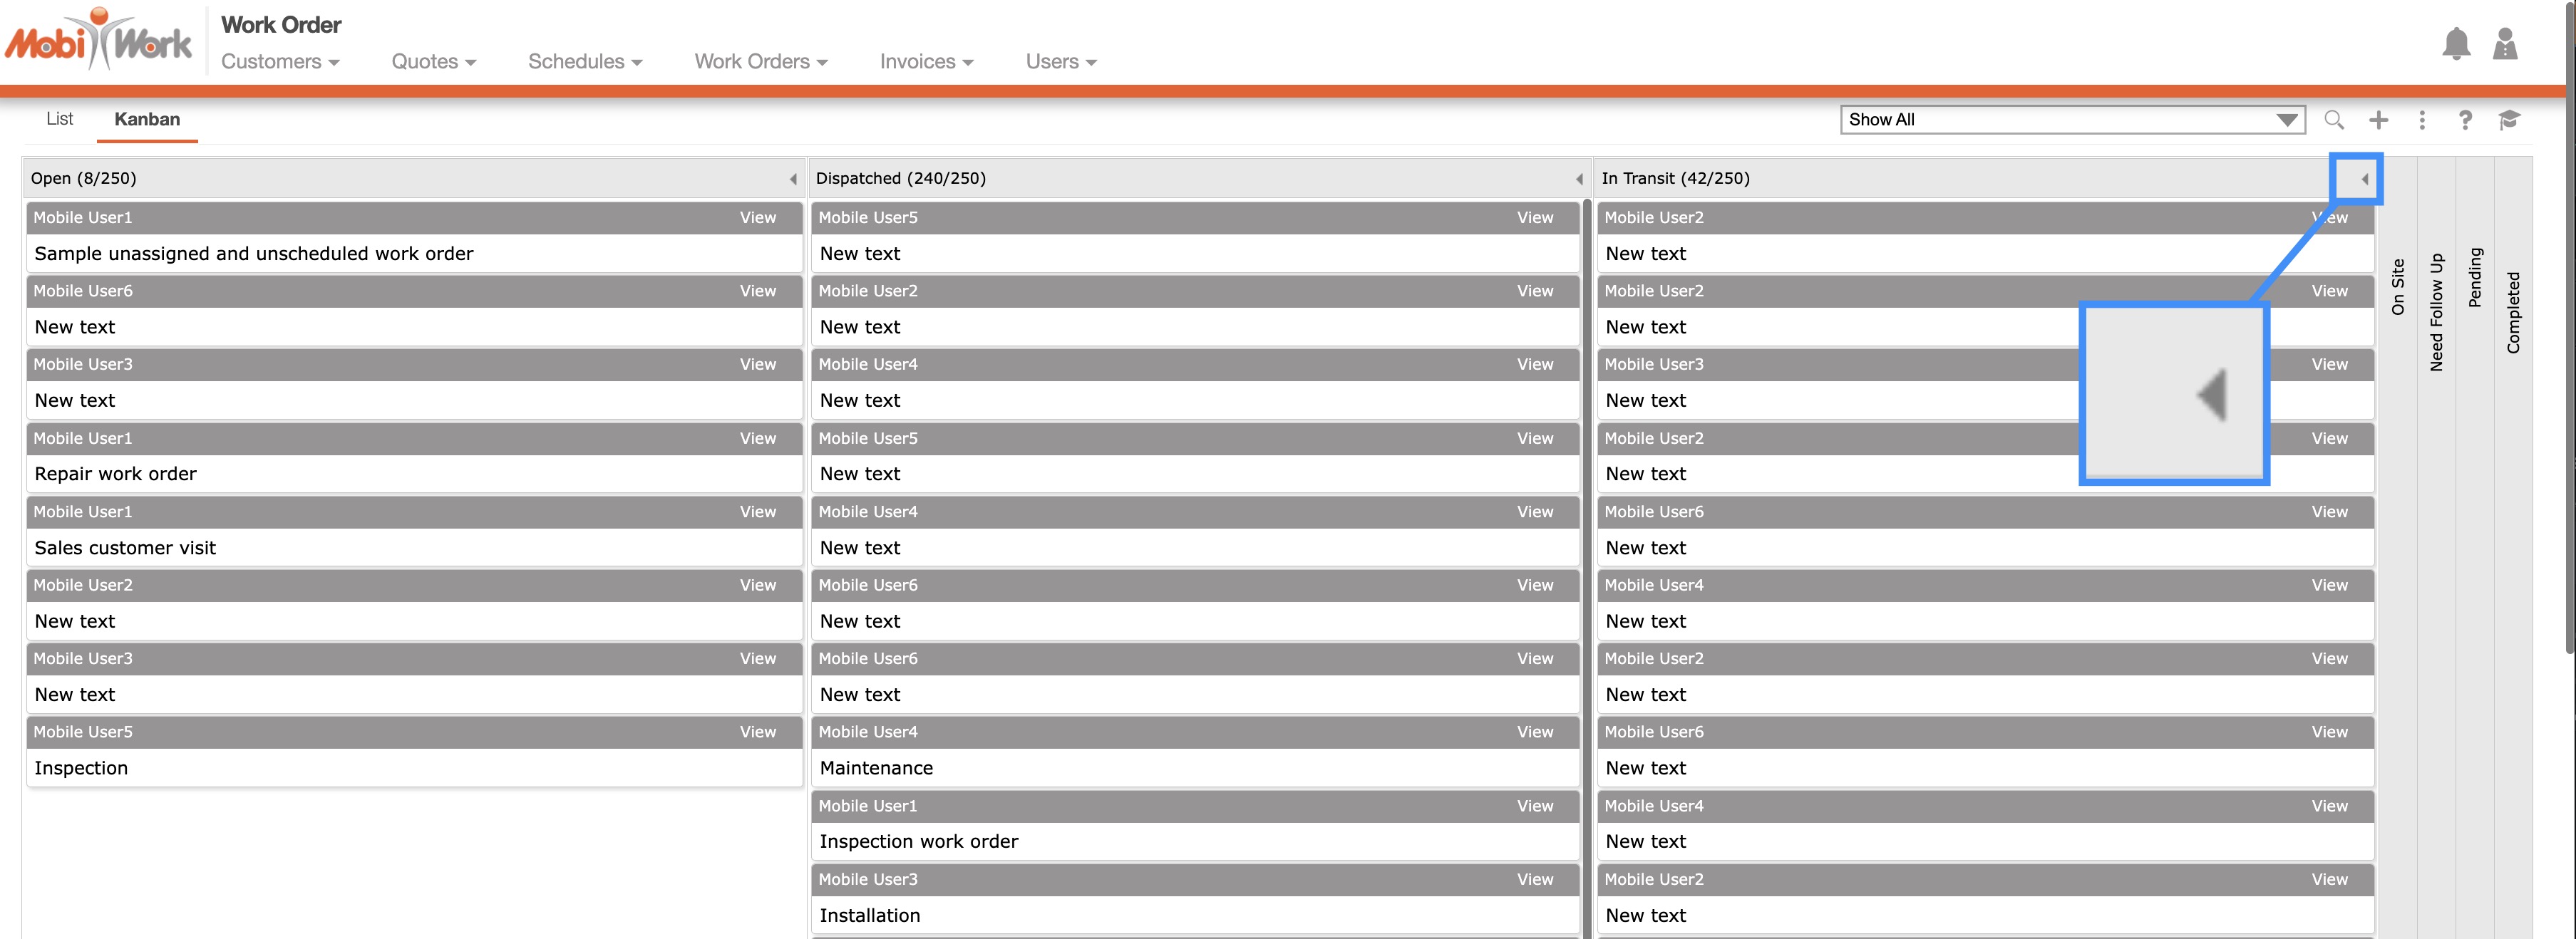
Task: Expand the collapsed On Site column
Action: (2397, 286)
